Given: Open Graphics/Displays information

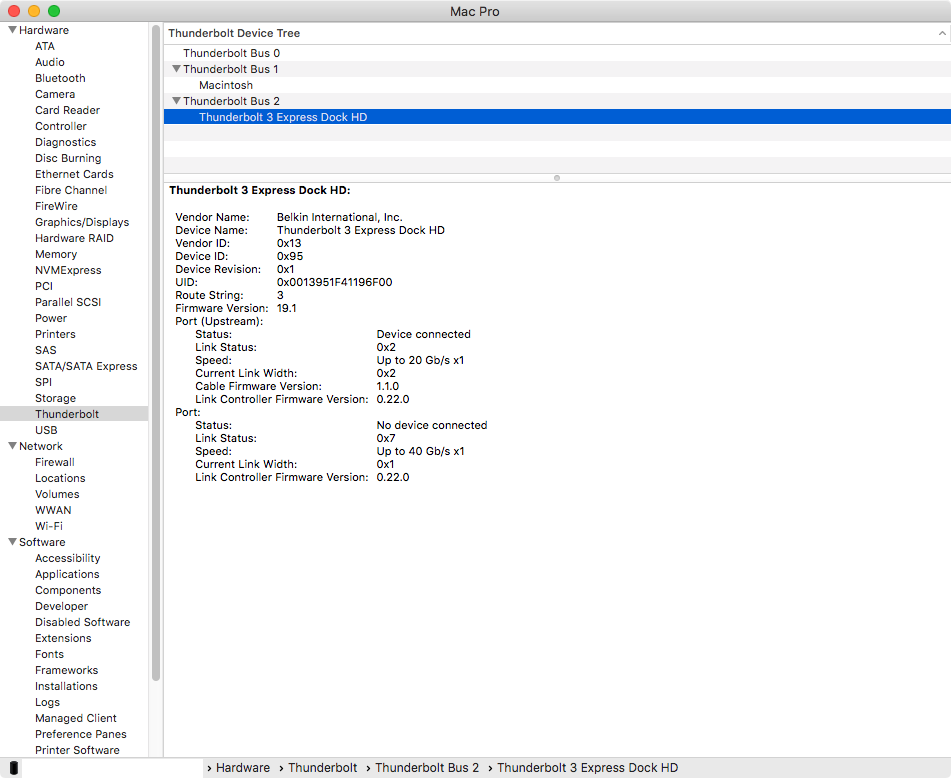Looking at the screenshot, I should click(x=82, y=222).
